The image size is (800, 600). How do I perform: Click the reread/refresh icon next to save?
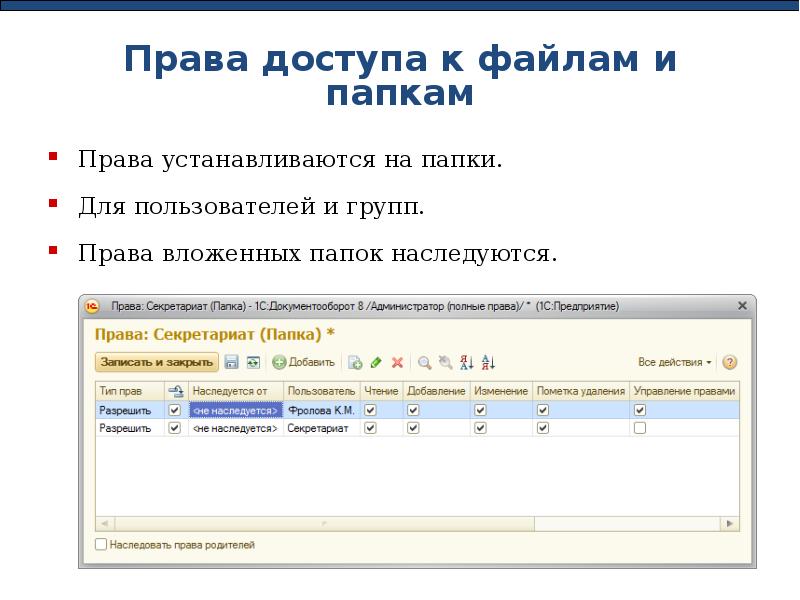tap(253, 362)
